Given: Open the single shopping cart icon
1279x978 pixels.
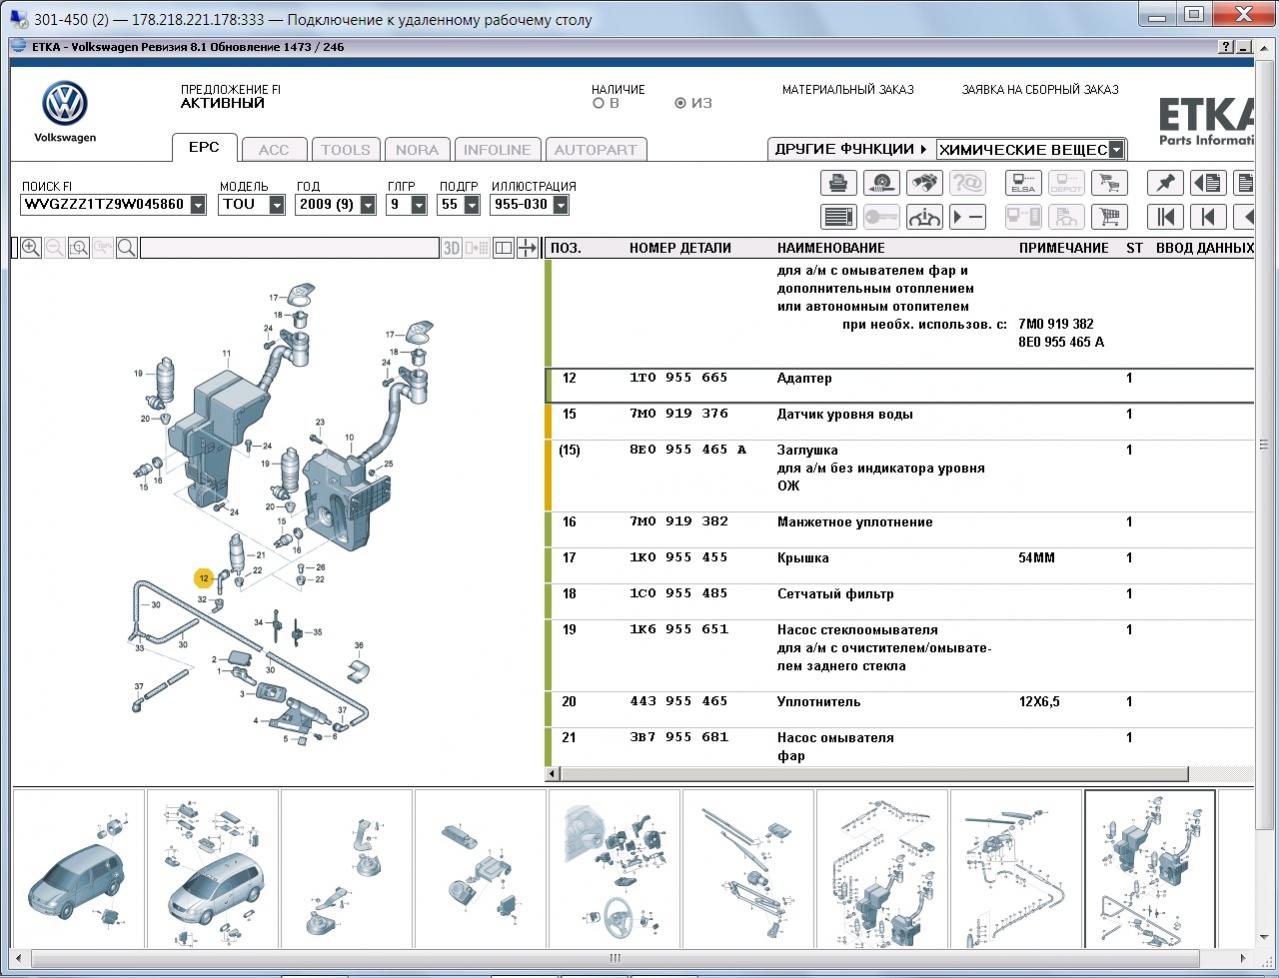Looking at the screenshot, I should tap(1109, 217).
